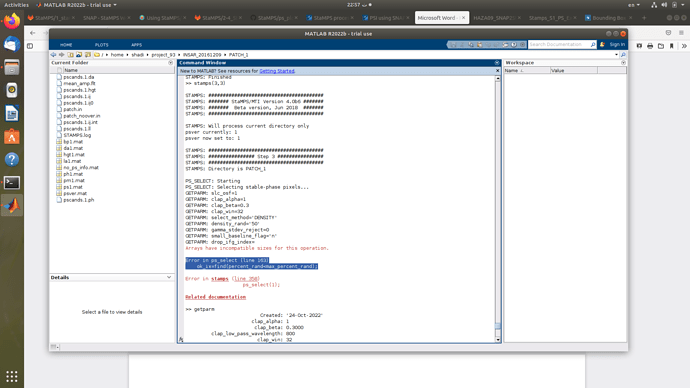Open the address bar path history dropdown
Viewport: 690px width, 388px height.
pos(616,55)
